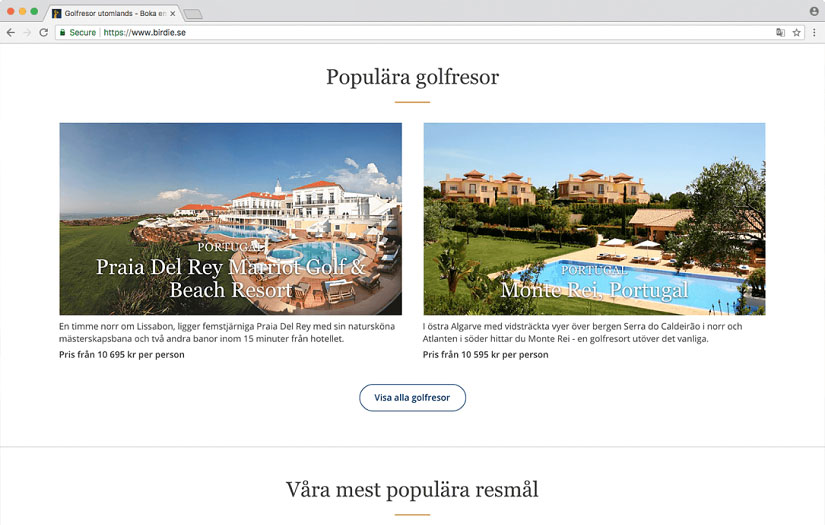Open the Chrome user profile icon
825x525 pixels.
(814, 11)
